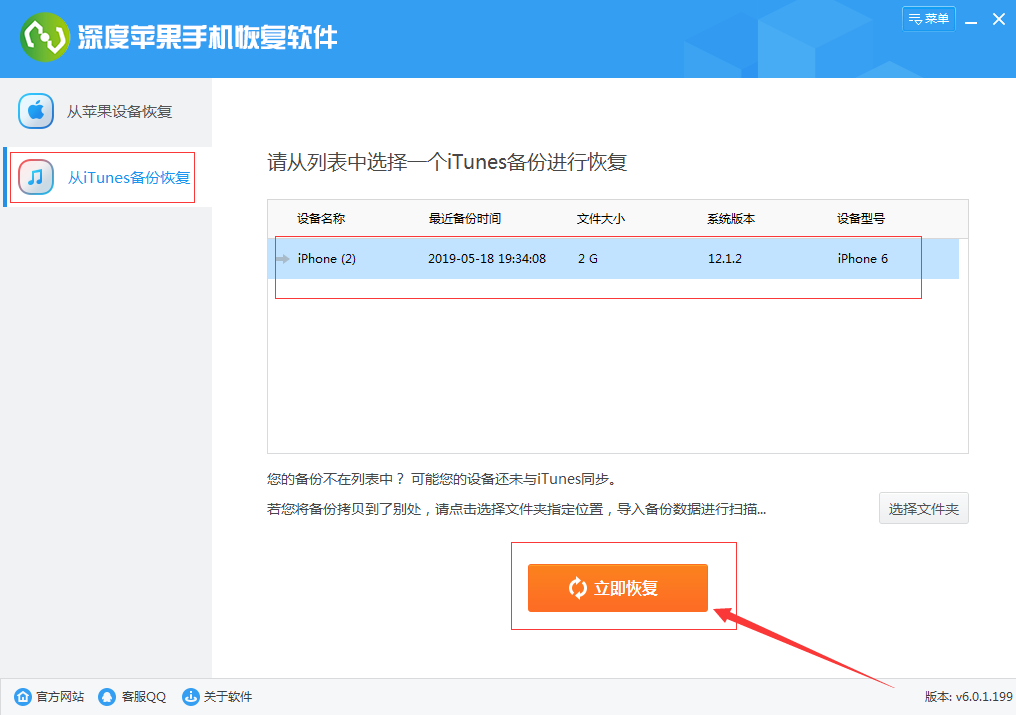Close the application window

click(999, 19)
